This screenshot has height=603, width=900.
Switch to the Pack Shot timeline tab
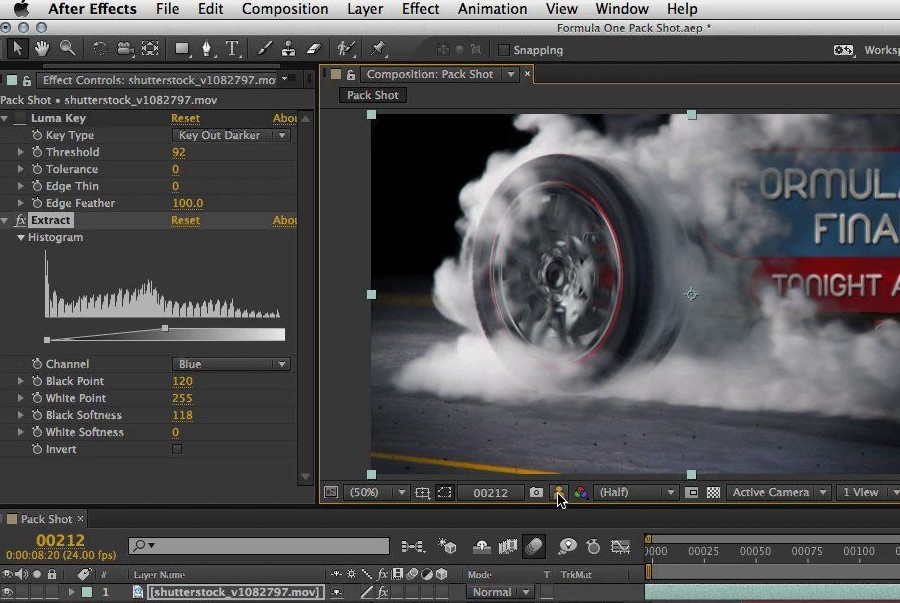tap(46, 519)
